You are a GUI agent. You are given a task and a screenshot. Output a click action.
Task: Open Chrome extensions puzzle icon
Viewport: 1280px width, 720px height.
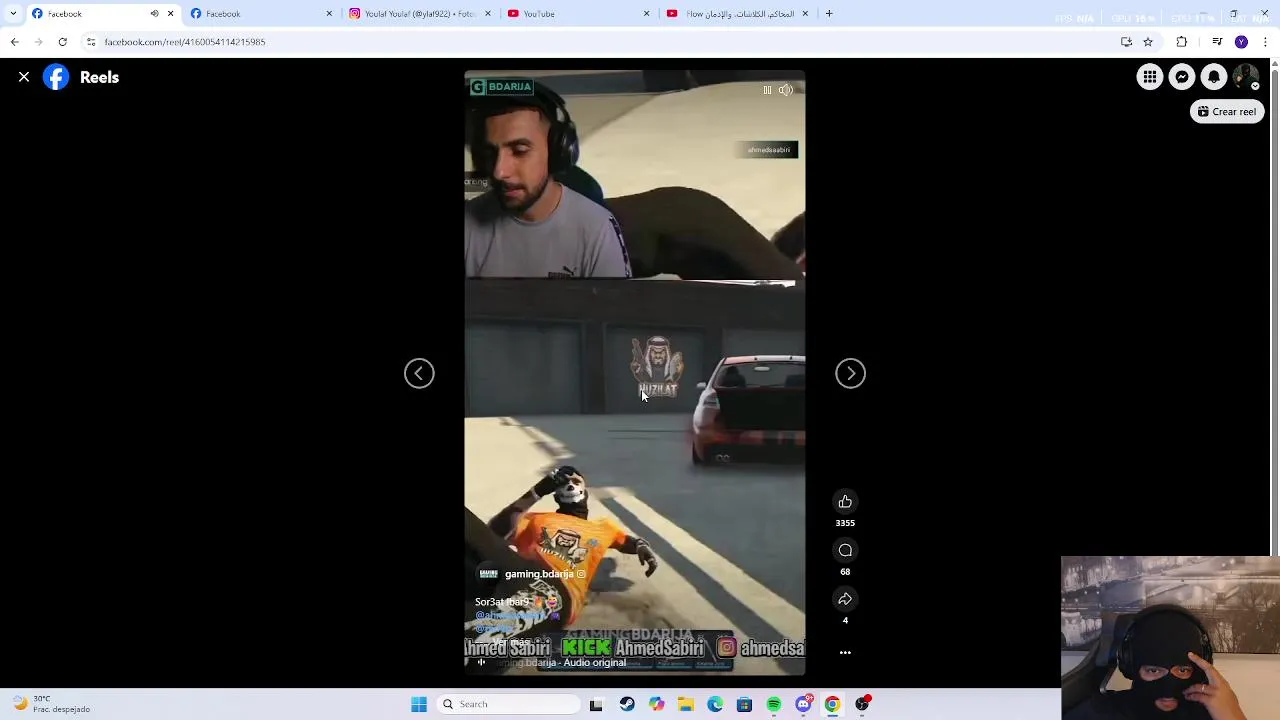[x=1182, y=42]
